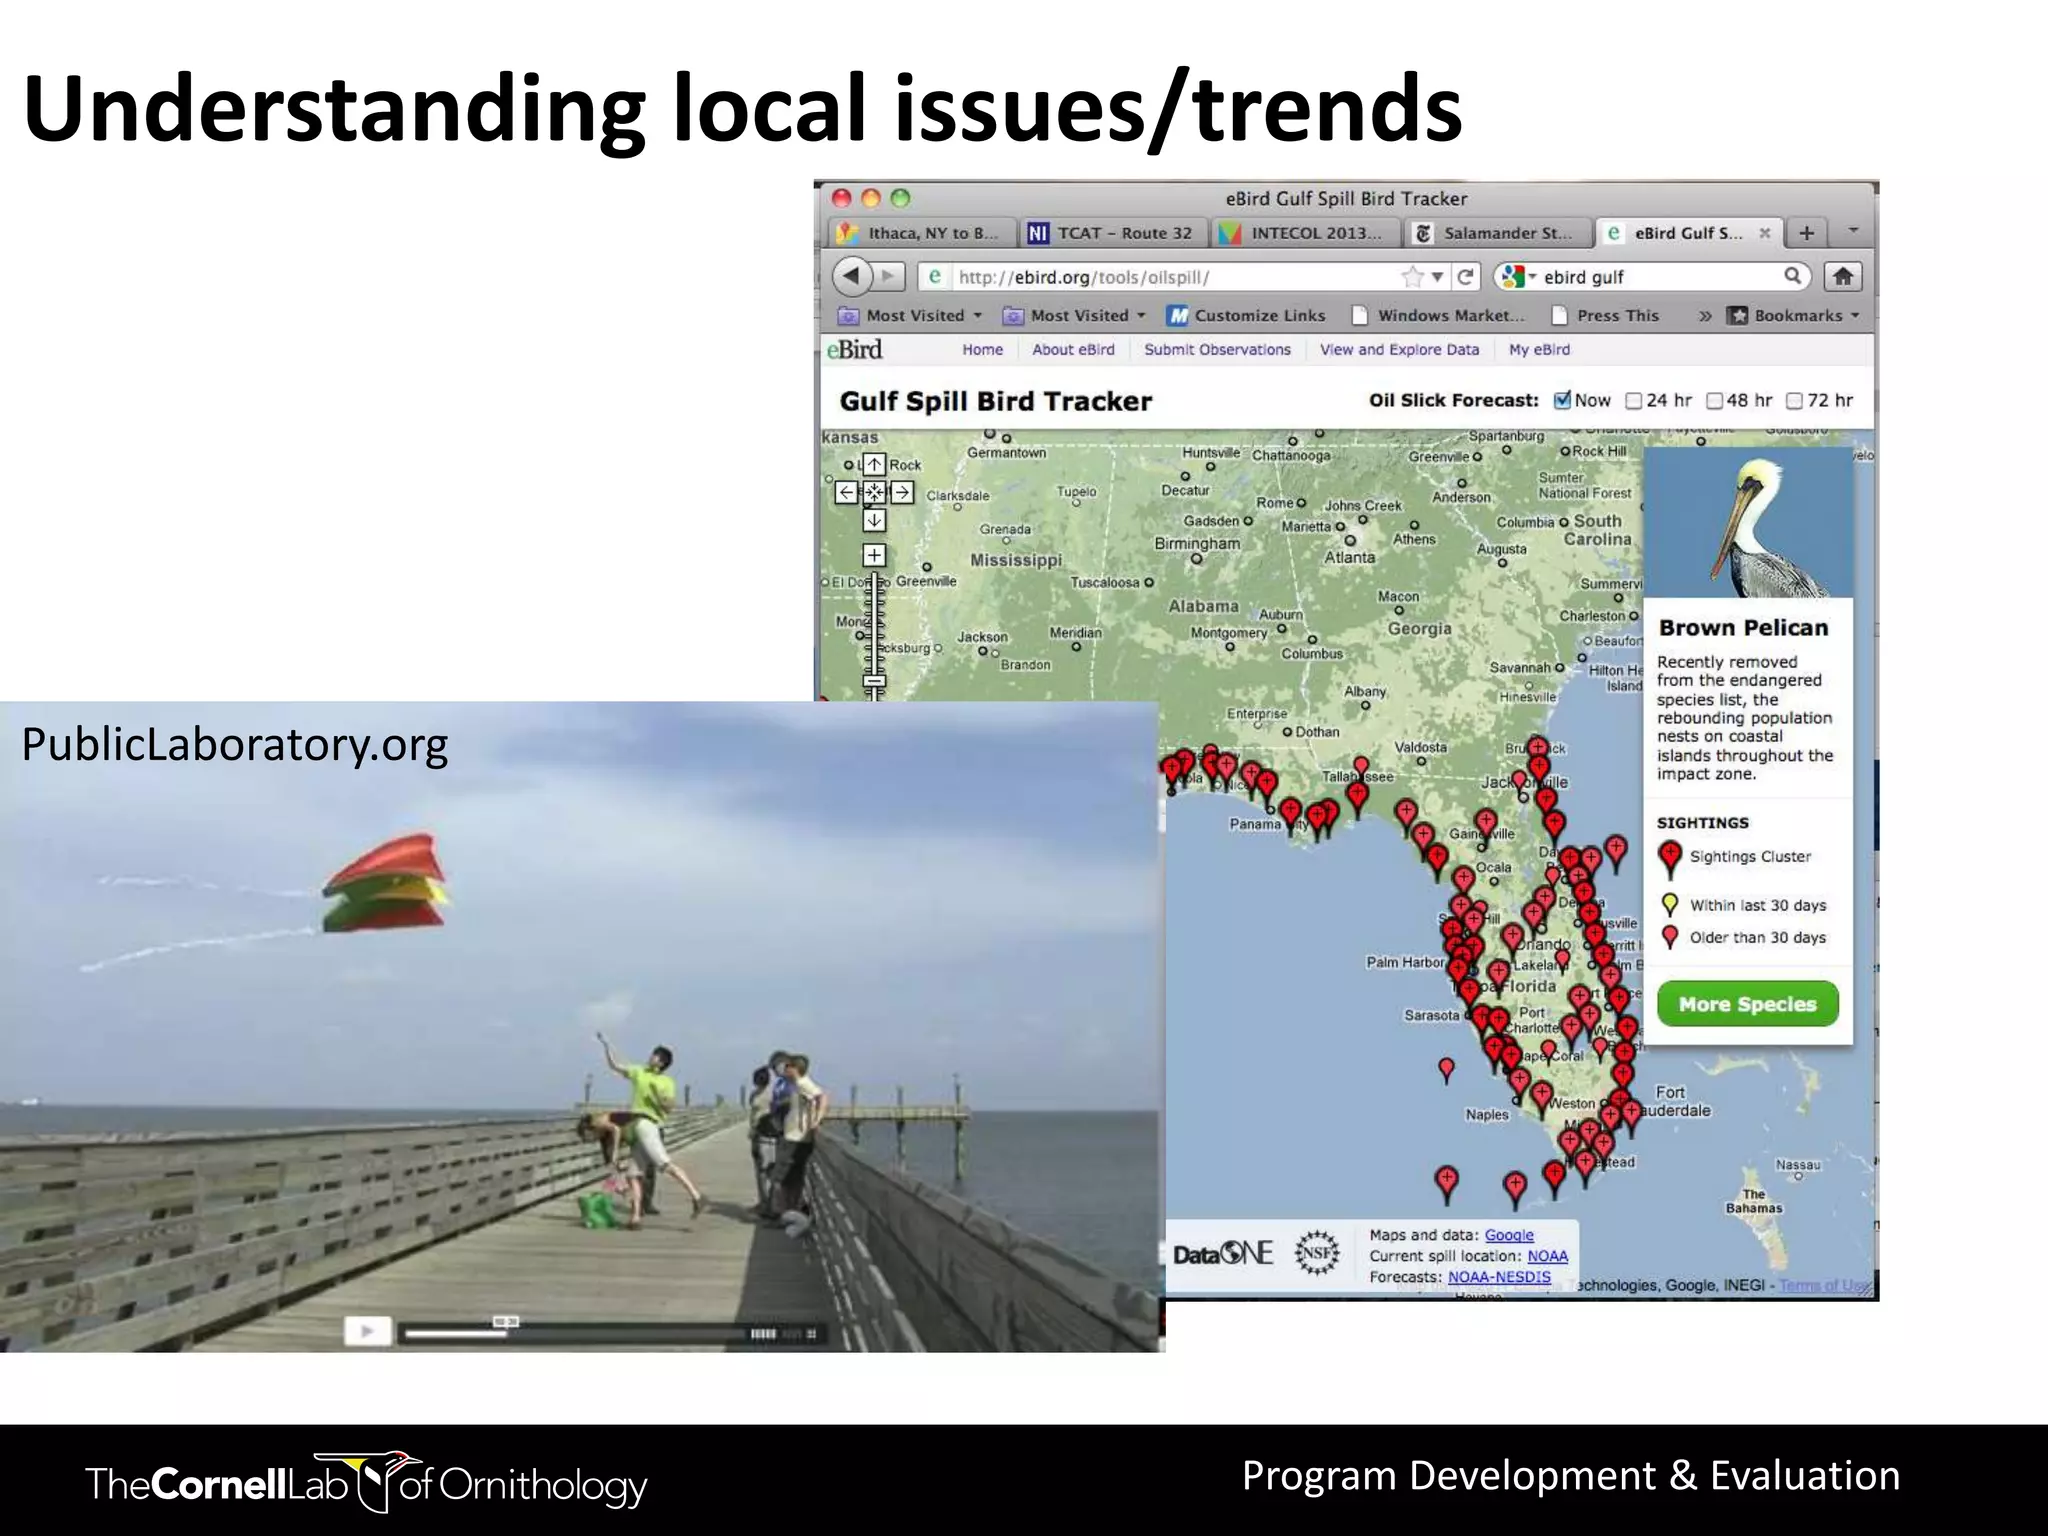Screen dimensions: 2048x1536
Task: Open a new tab with plus button
Action: pos(1806,233)
